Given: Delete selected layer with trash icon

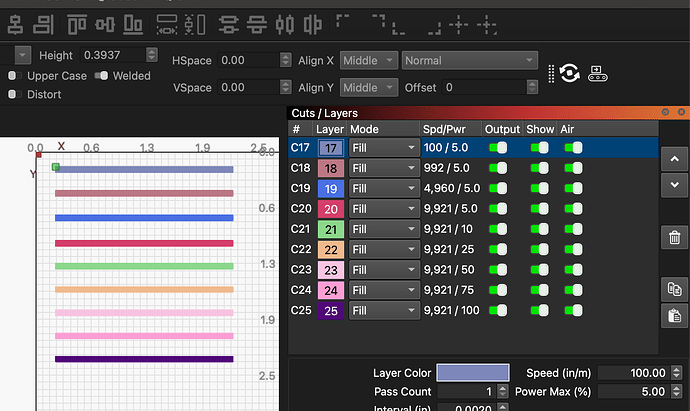Looking at the screenshot, I should coord(674,238).
